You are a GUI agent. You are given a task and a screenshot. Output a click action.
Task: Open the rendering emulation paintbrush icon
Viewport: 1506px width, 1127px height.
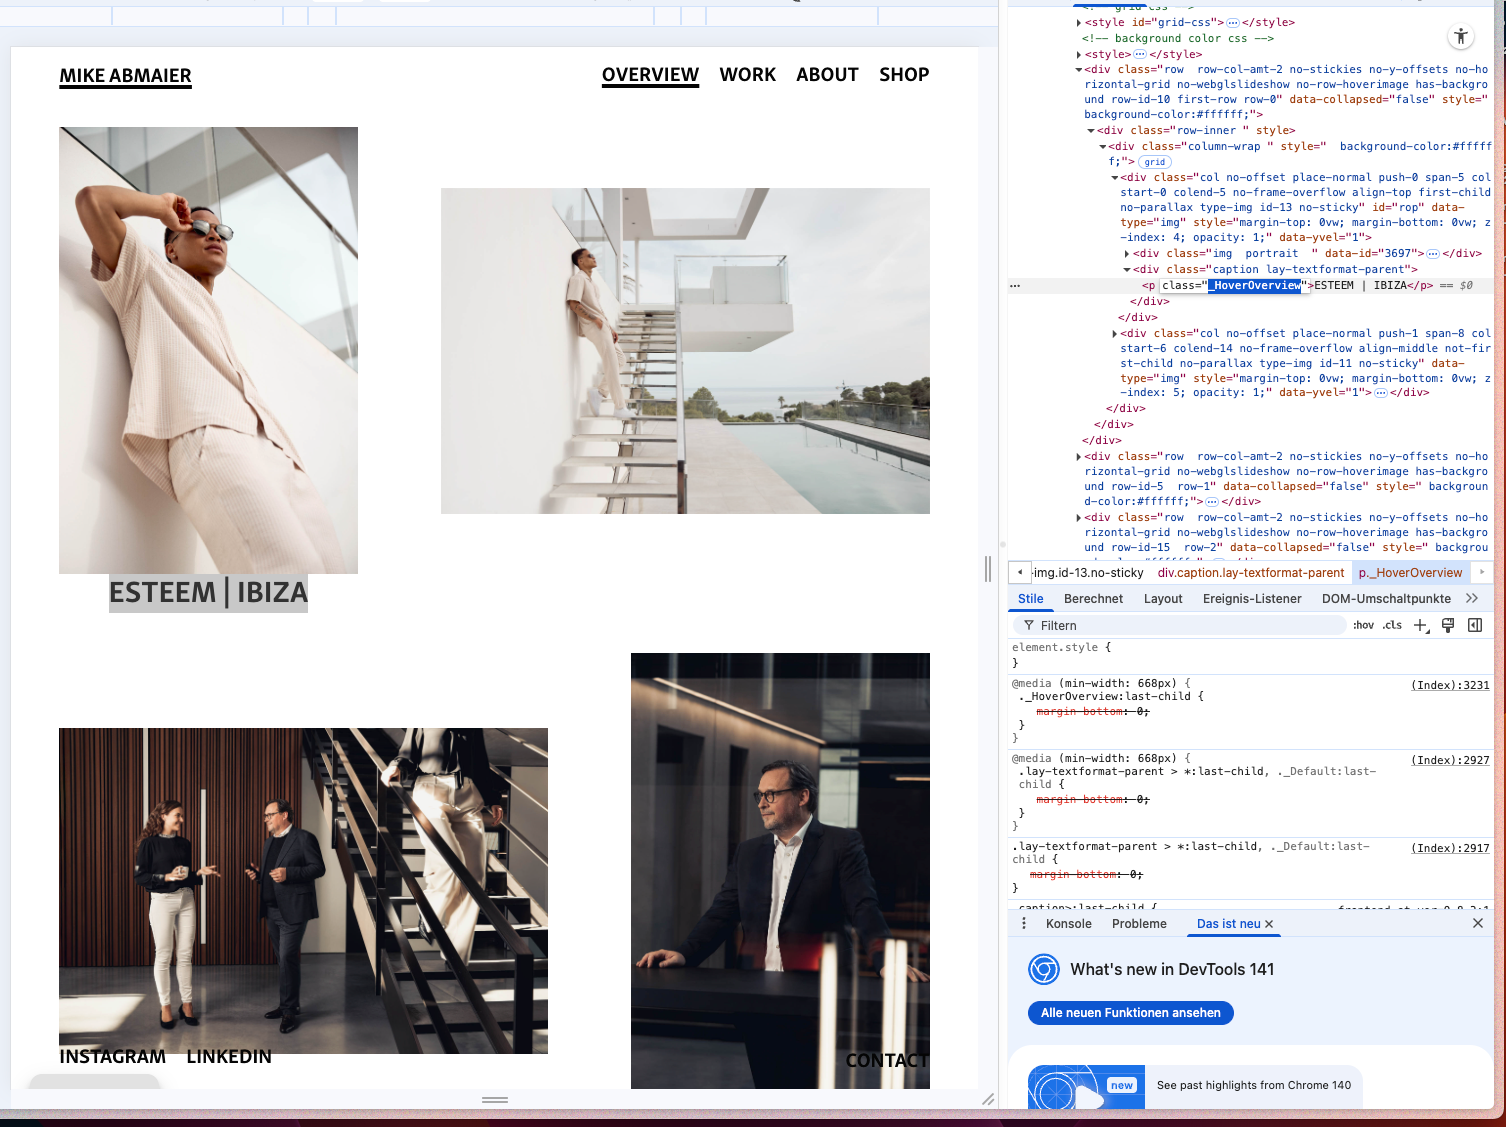click(1447, 626)
